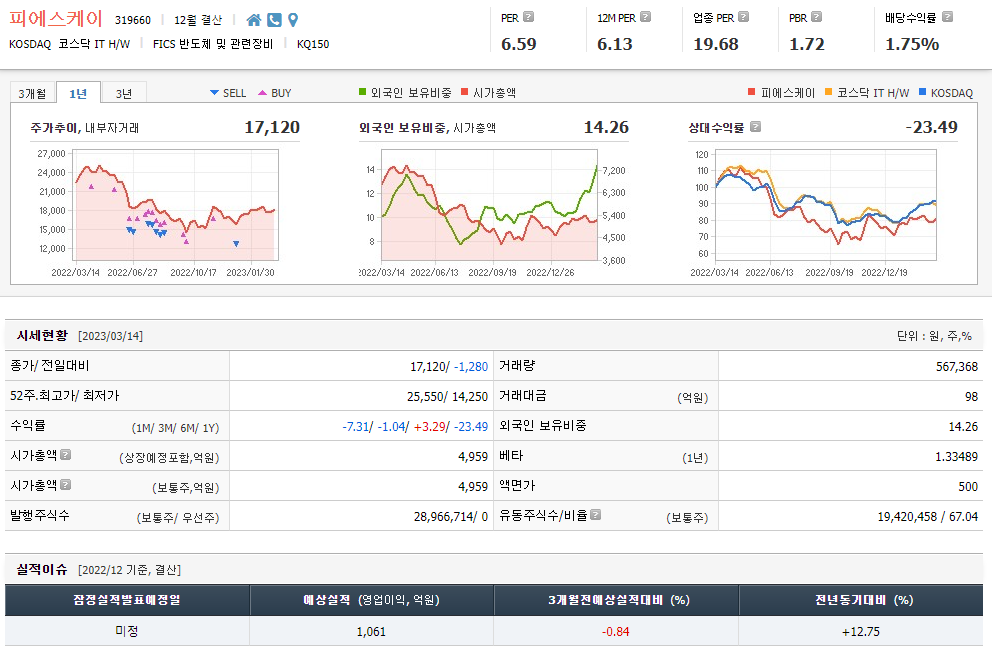Click help icon beside 시가총액 보통주 row
This screenshot has width=992, height=655.
[65, 485]
